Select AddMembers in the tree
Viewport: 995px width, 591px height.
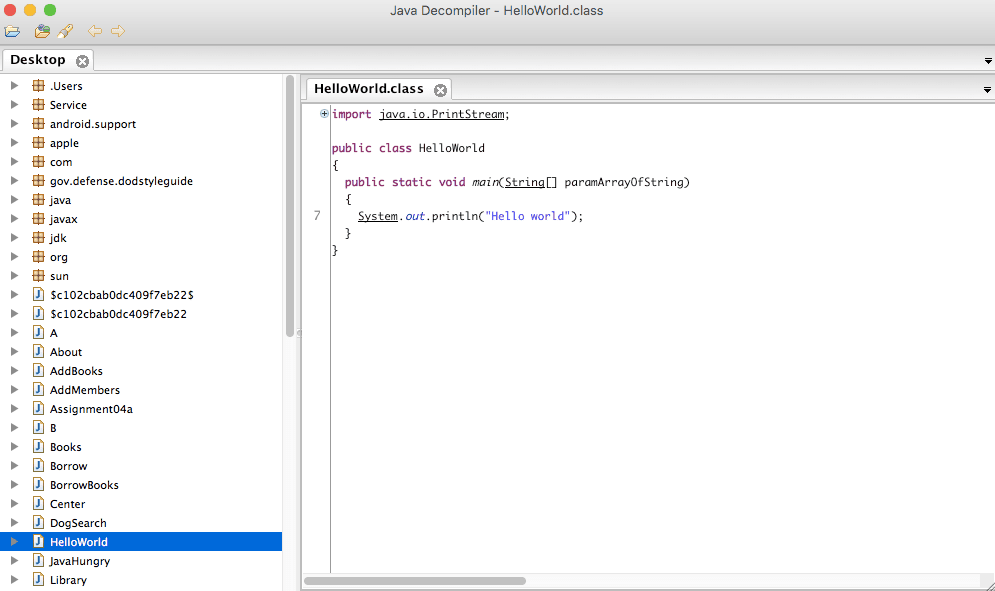[85, 390]
